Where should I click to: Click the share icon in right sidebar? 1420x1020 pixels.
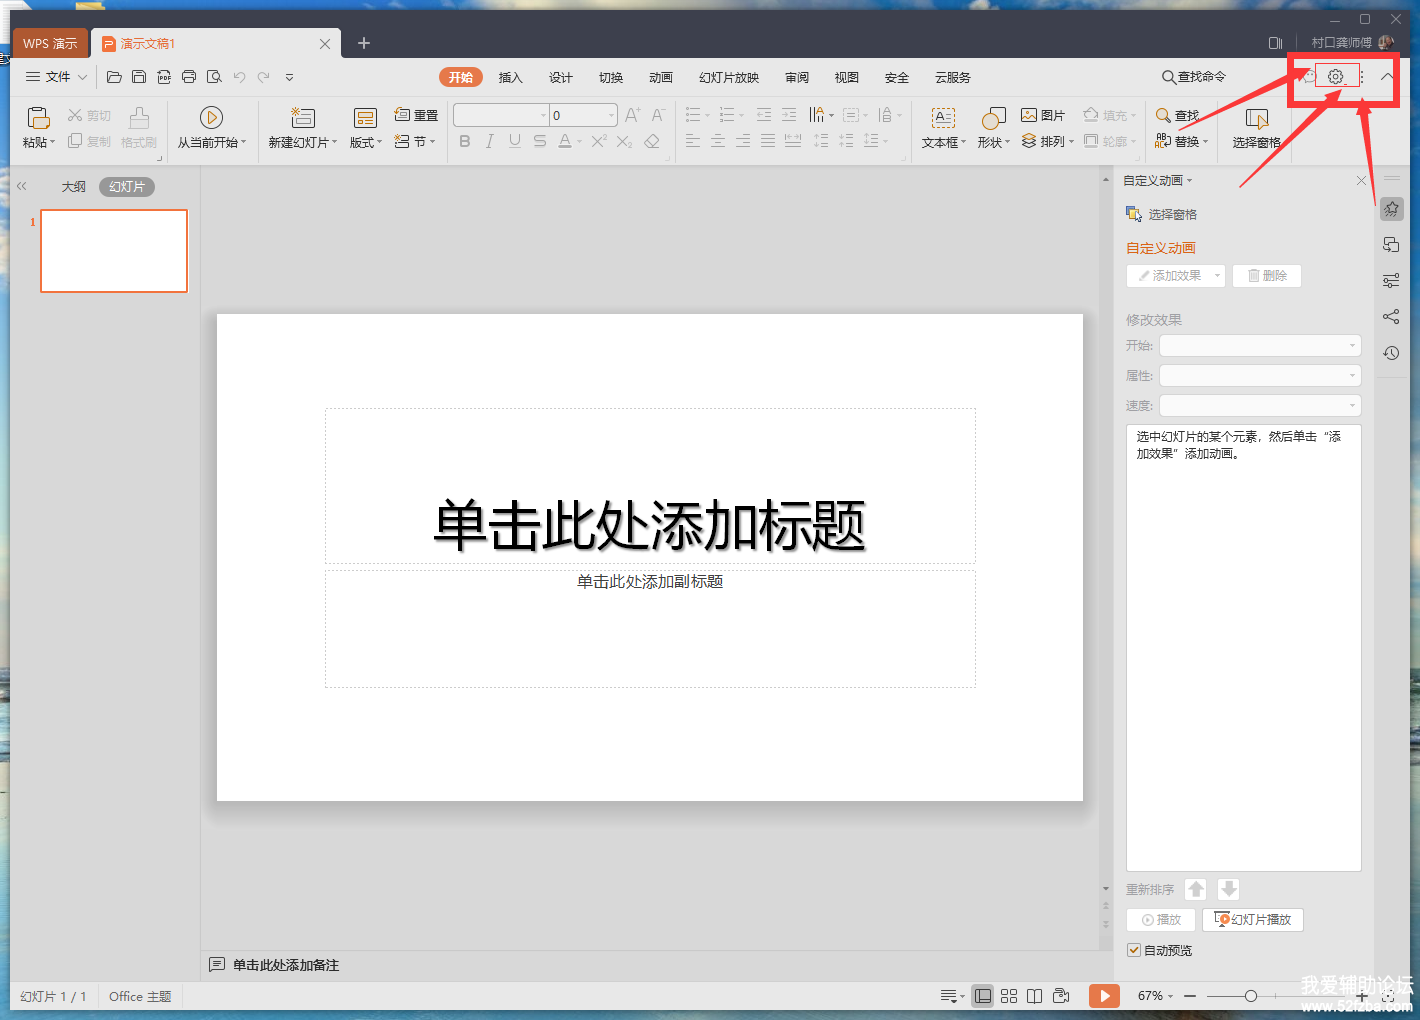point(1391,317)
